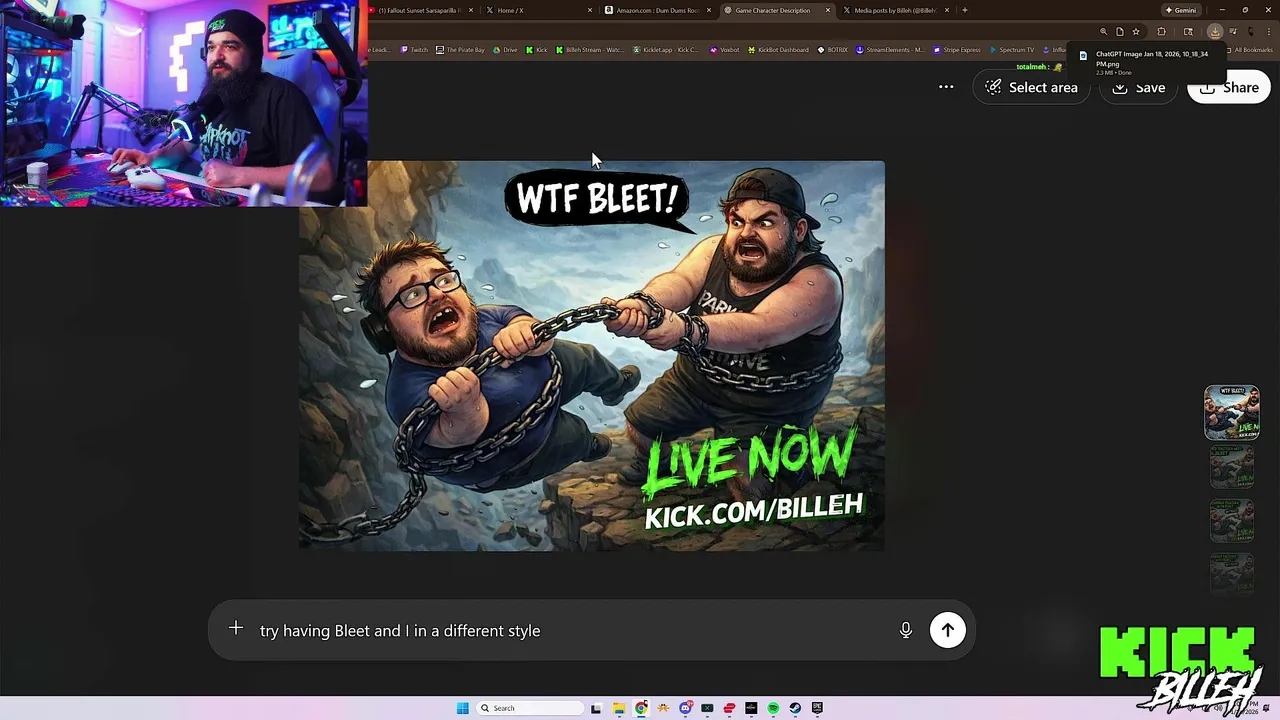
Task: Select the third image version thumbnail
Action: pyautogui.click(x=1232, y=520)
